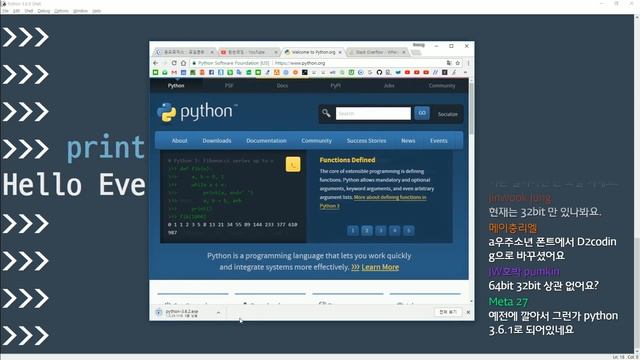Open the blue-bar Community navigation item
Image resolution: width=640 pixels, height=360 pixels.
click(316, 140)
